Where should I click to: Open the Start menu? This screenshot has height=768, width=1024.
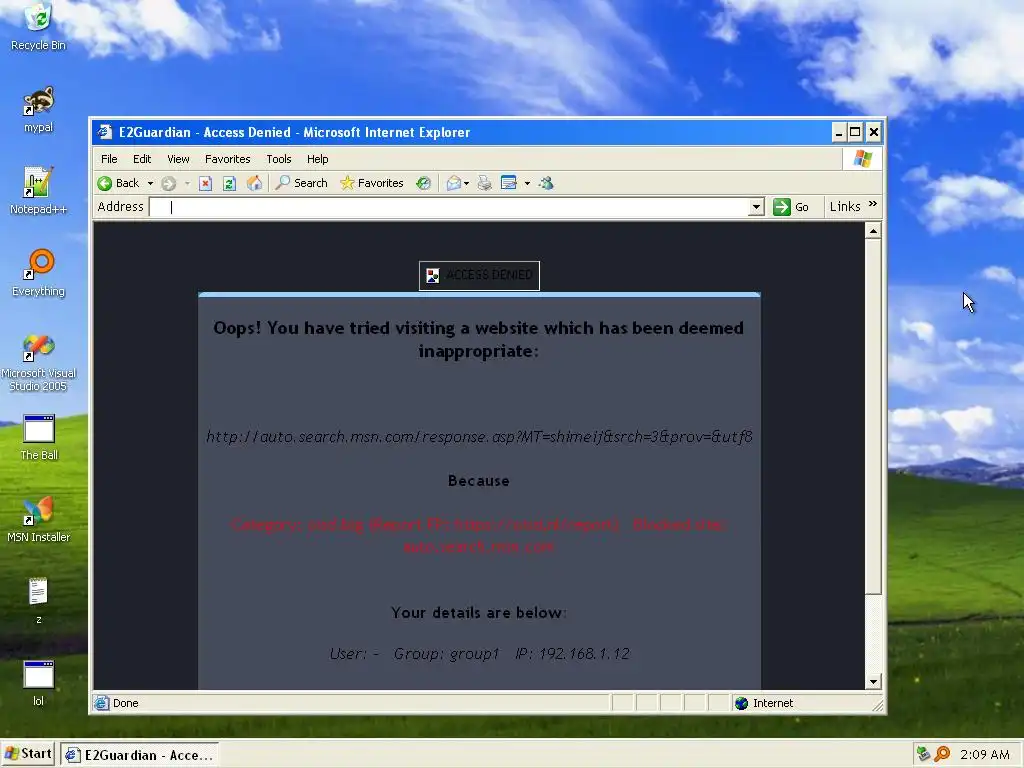(x=28, y=754)
